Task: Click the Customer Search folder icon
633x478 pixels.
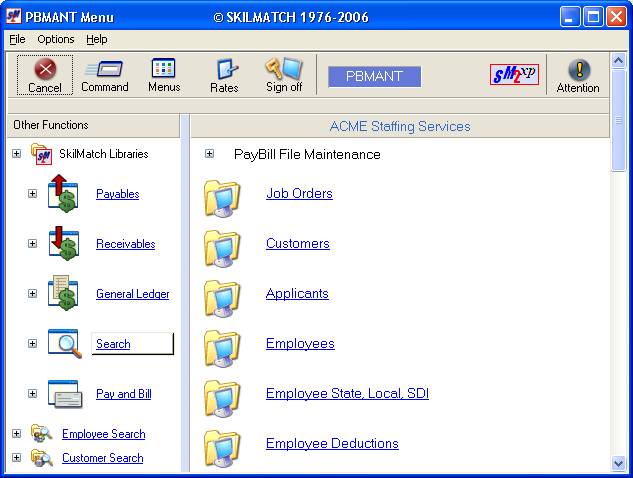Action: pos(41,458)
